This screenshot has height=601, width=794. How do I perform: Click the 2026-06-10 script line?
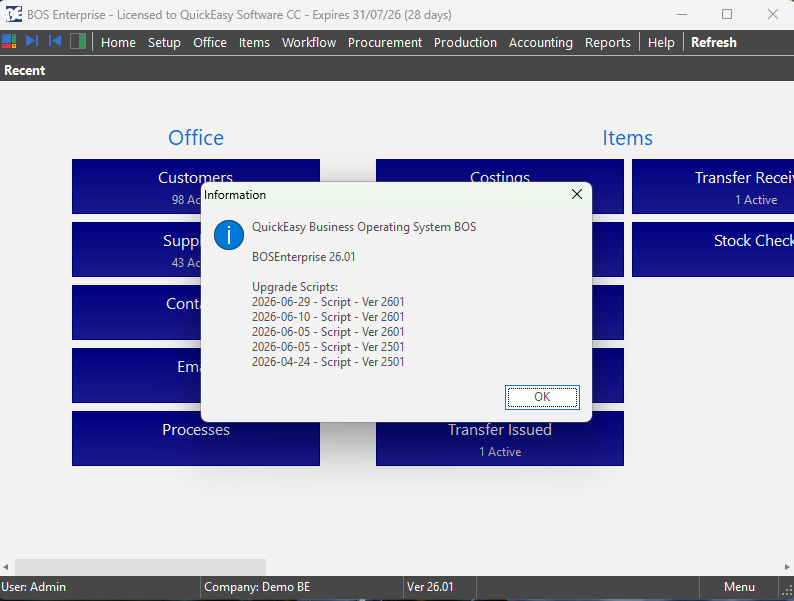328,317
